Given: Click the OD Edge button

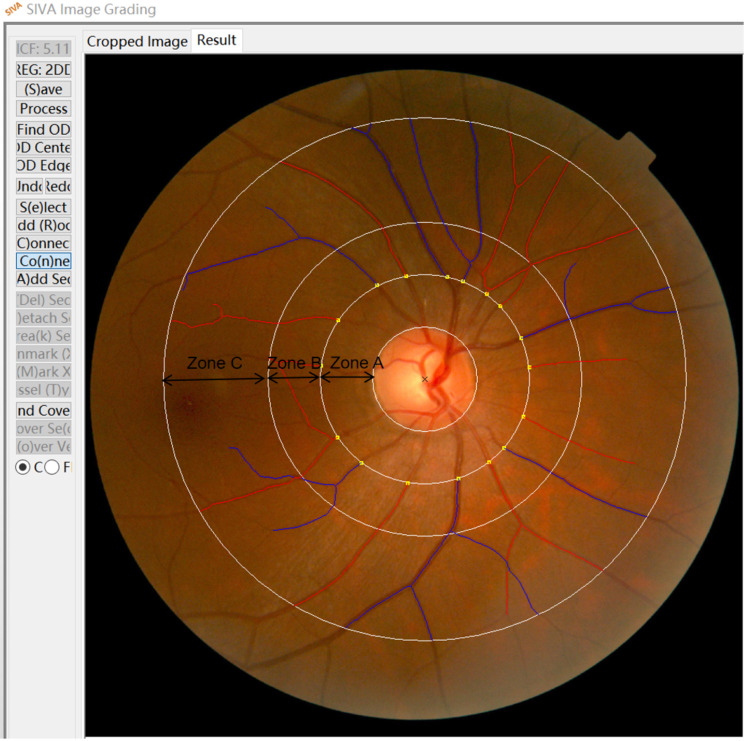Looking at the screenshot, I should click(x=43, y=166).
